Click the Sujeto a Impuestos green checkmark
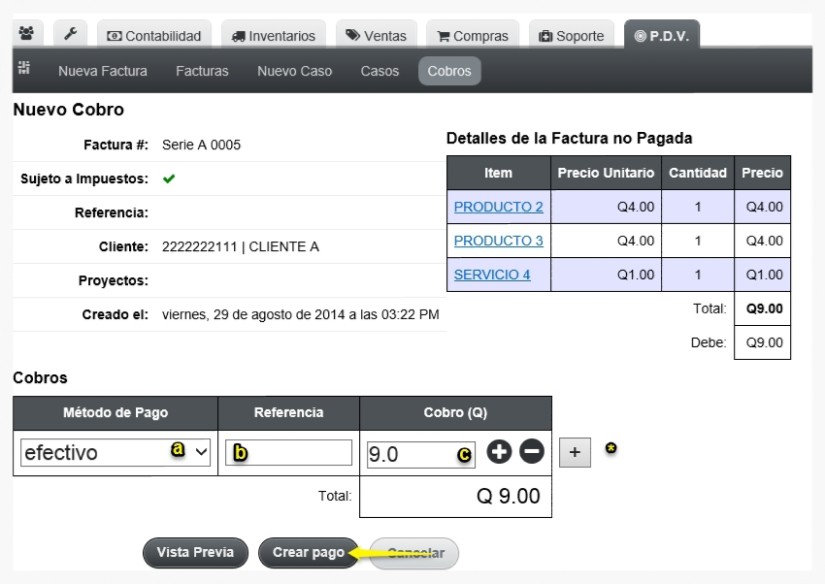 (169, 179)
